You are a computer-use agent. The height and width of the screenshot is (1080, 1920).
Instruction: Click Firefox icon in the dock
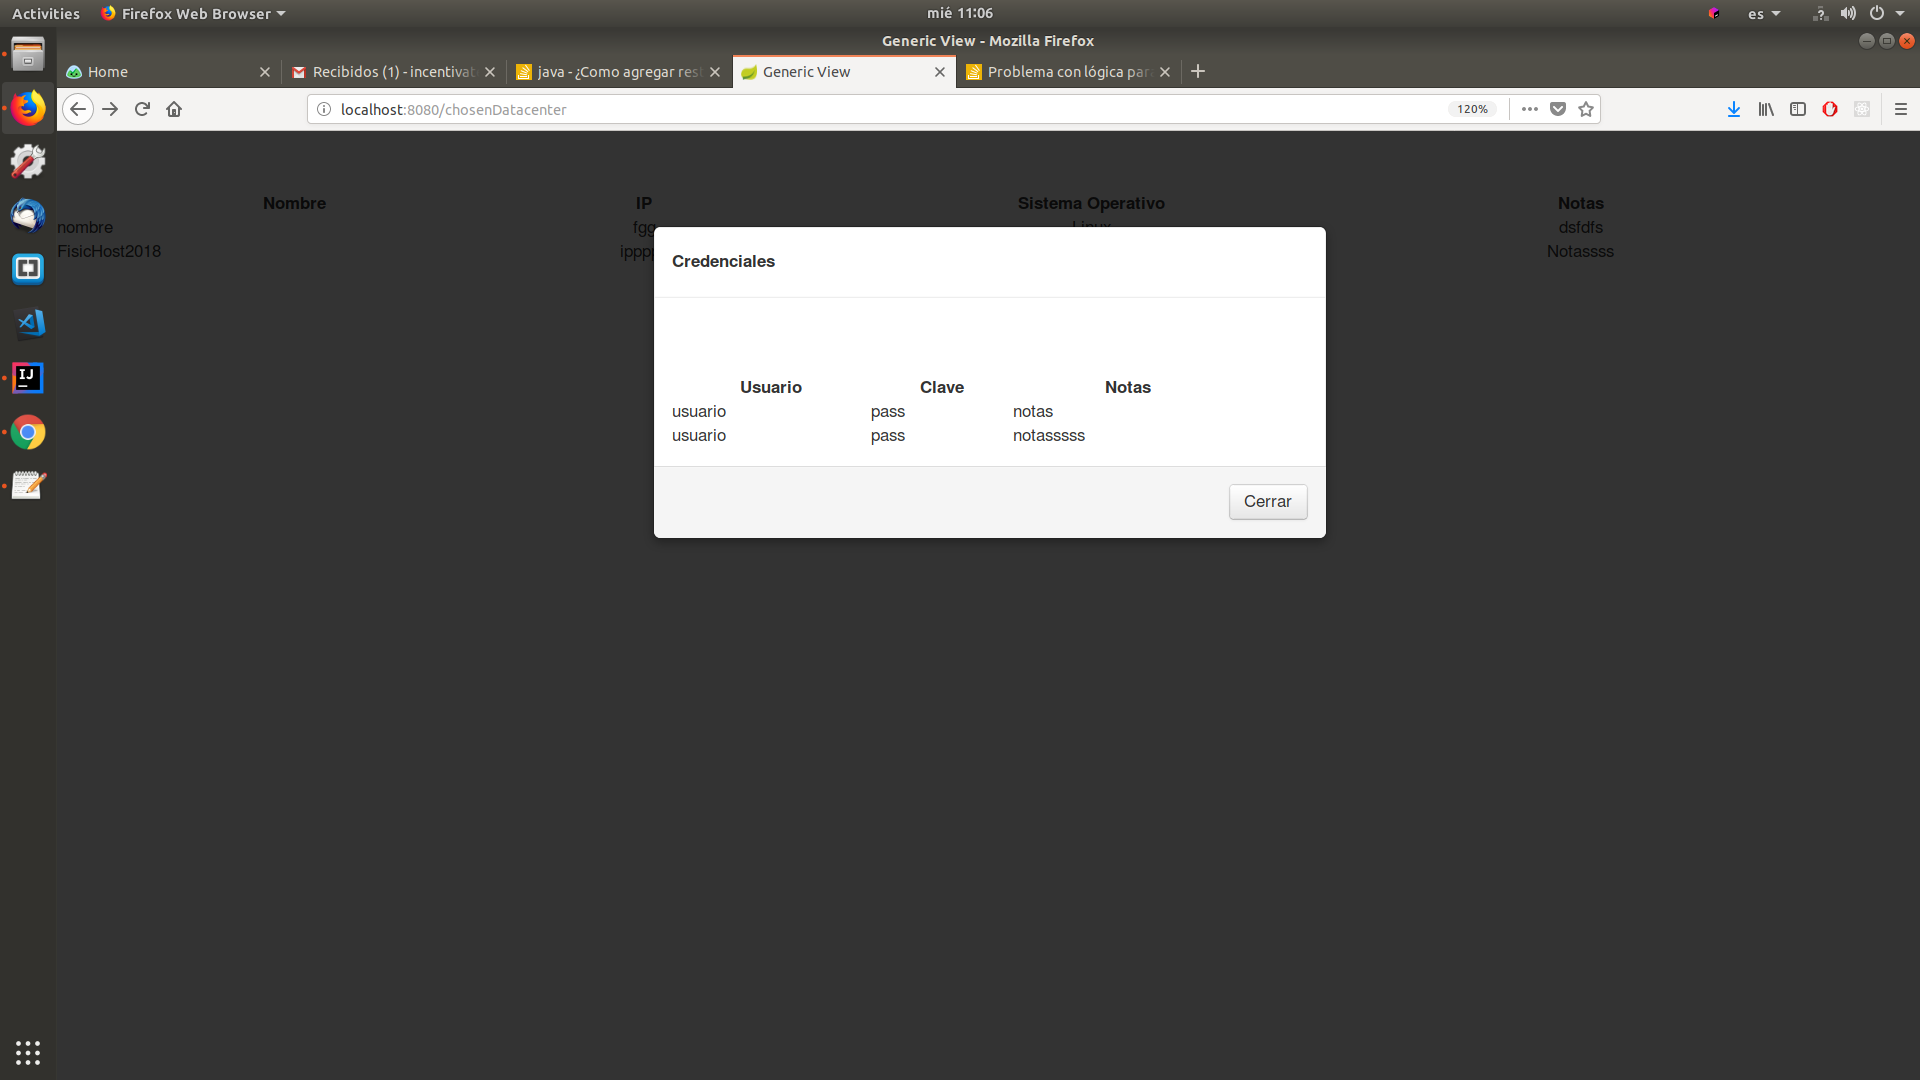(28, 108)
